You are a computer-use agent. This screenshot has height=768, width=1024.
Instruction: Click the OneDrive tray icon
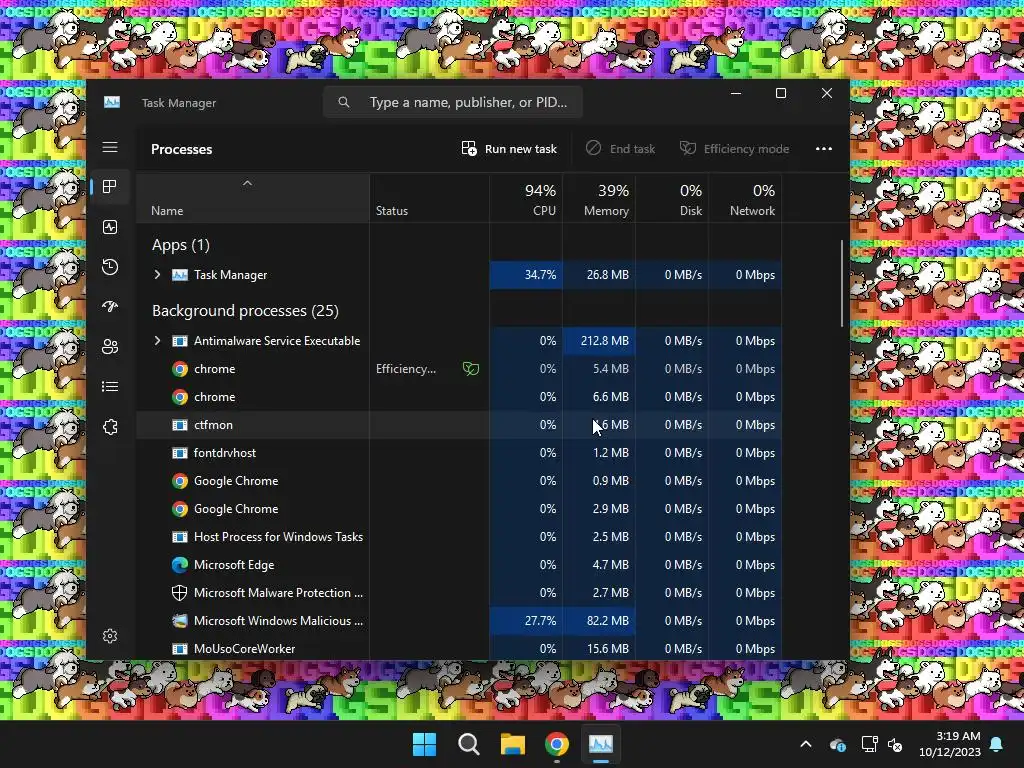click(838, 744)
